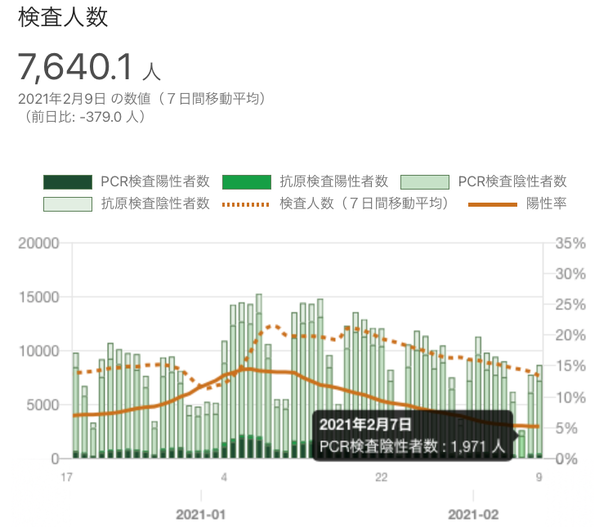Click the 0% right axis label
The image size is (599, 527).
[566, 459]
